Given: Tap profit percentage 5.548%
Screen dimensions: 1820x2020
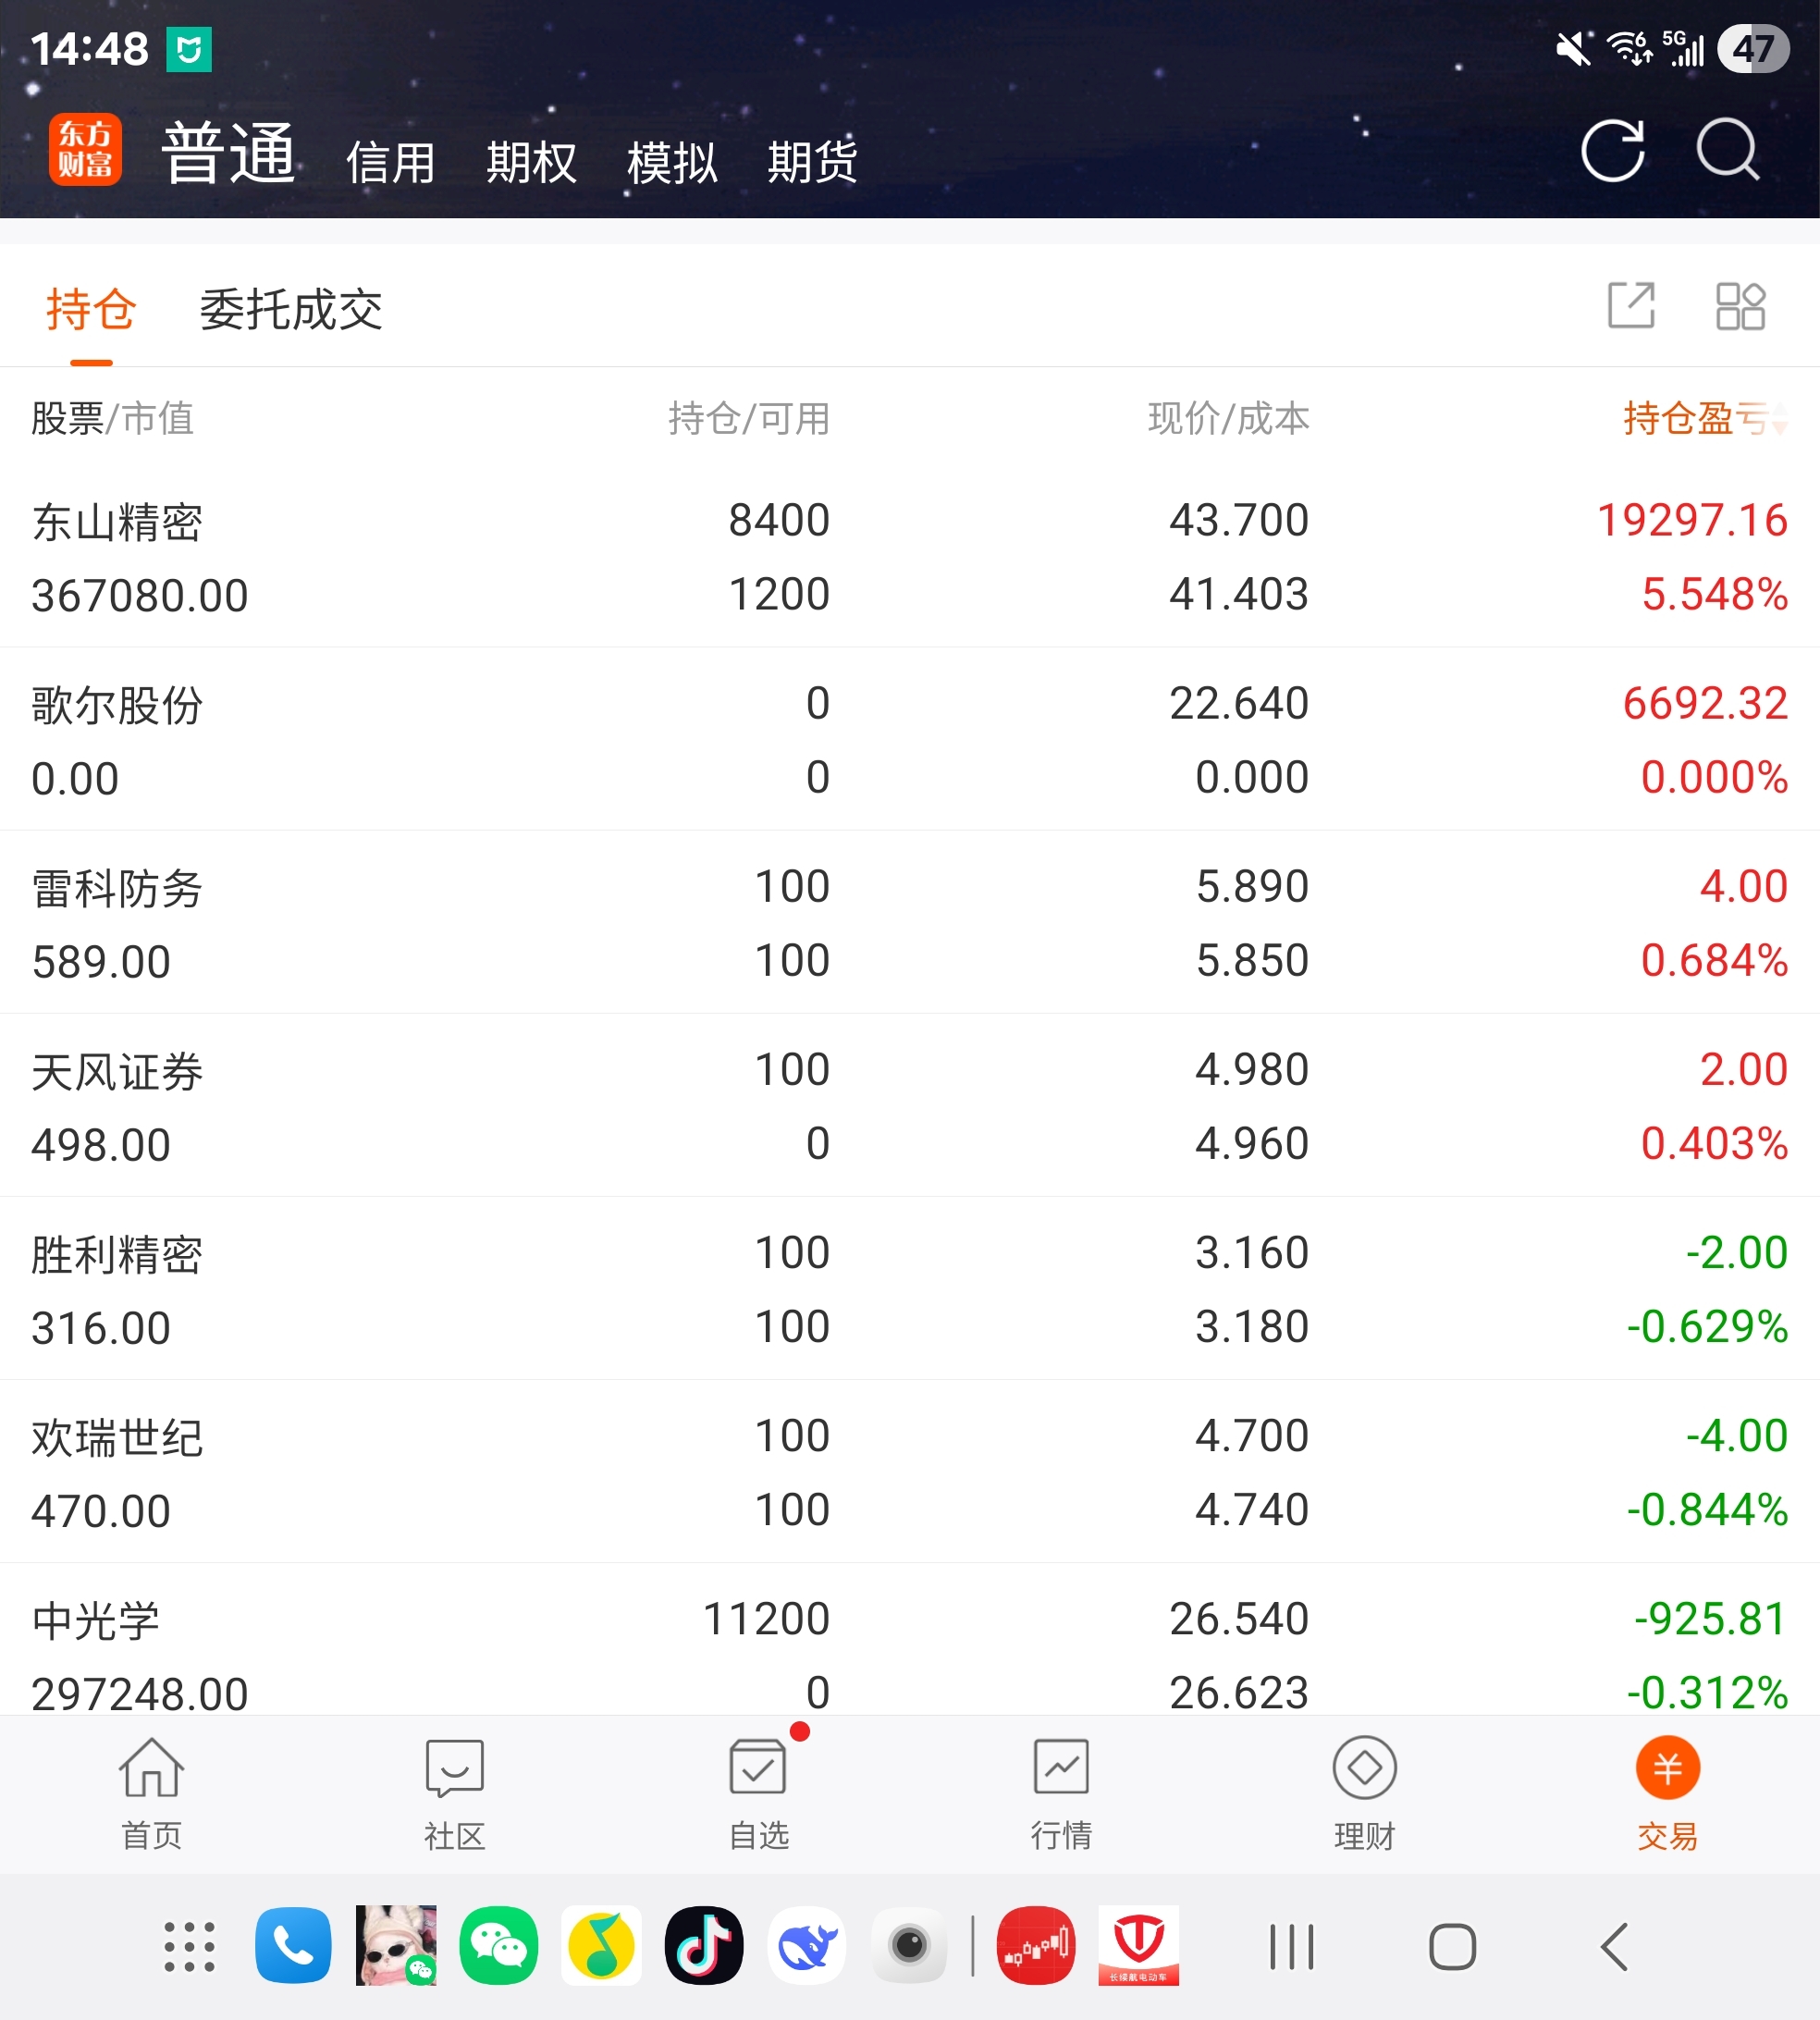Looking at the screenshot, I should 1715,594.
